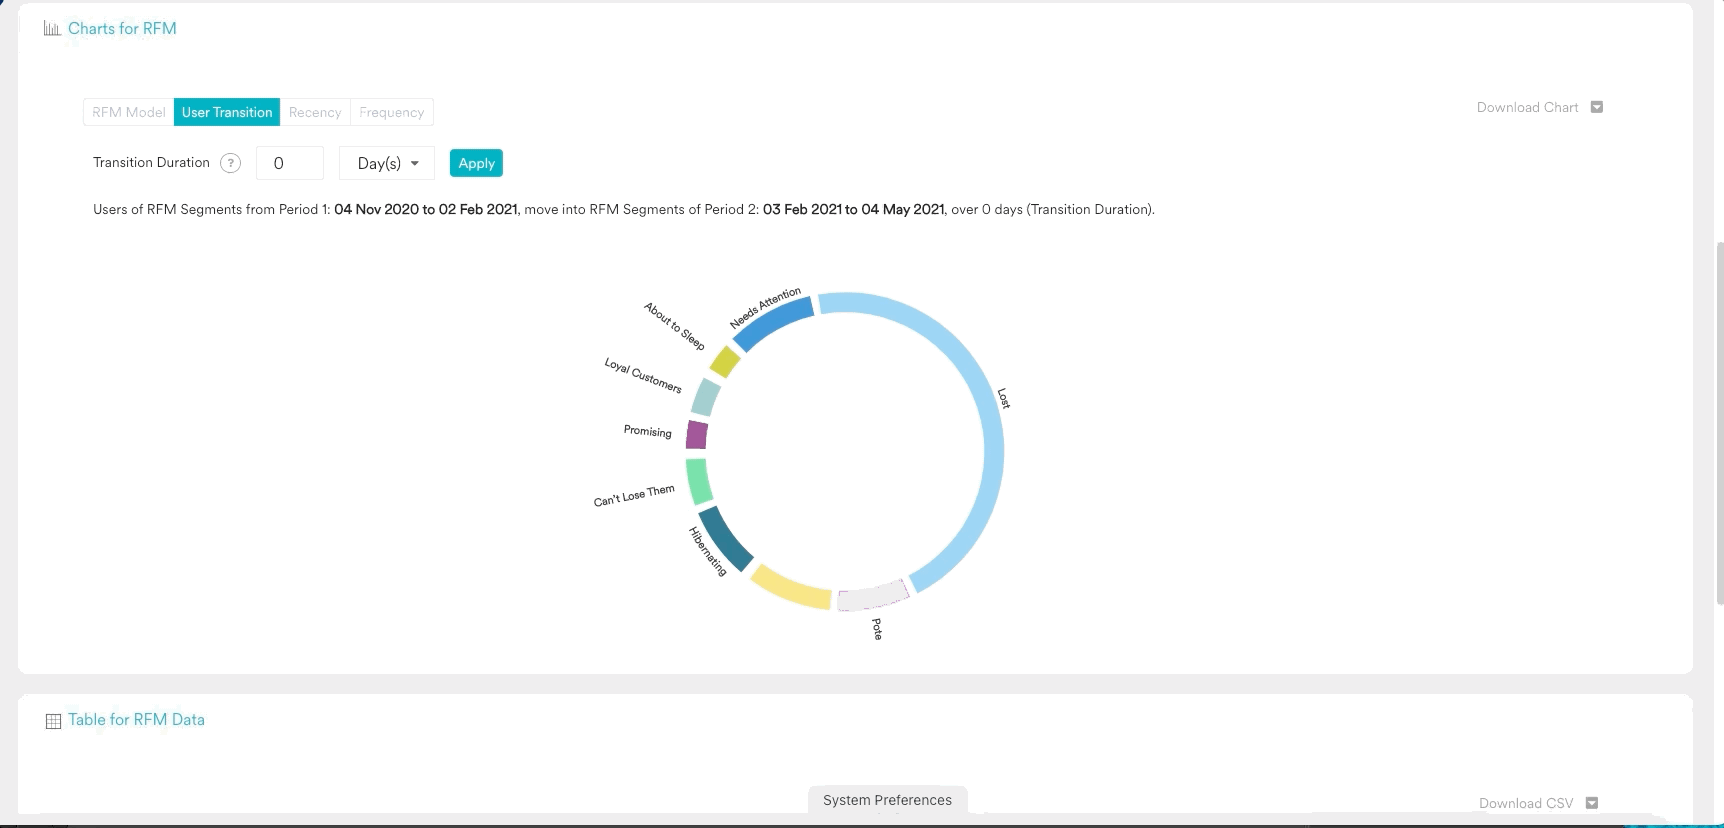Click the pale teal Loyal Customers segment
Image resolution: width=1724 pixels, height=828 pixels.
point(706,397)
